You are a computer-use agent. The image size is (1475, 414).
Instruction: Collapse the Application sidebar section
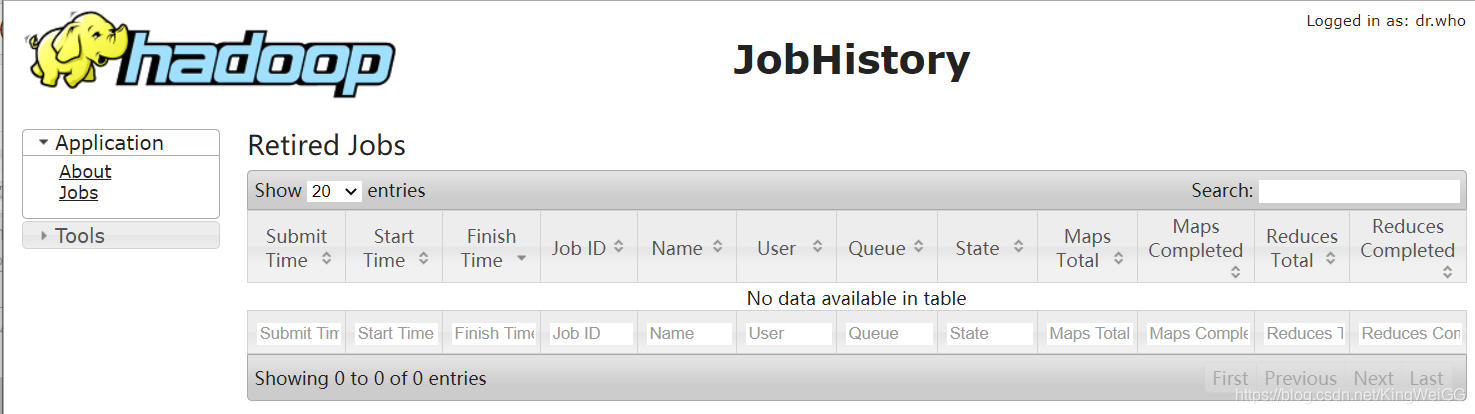pyautogui.click(x=121, y=143)
